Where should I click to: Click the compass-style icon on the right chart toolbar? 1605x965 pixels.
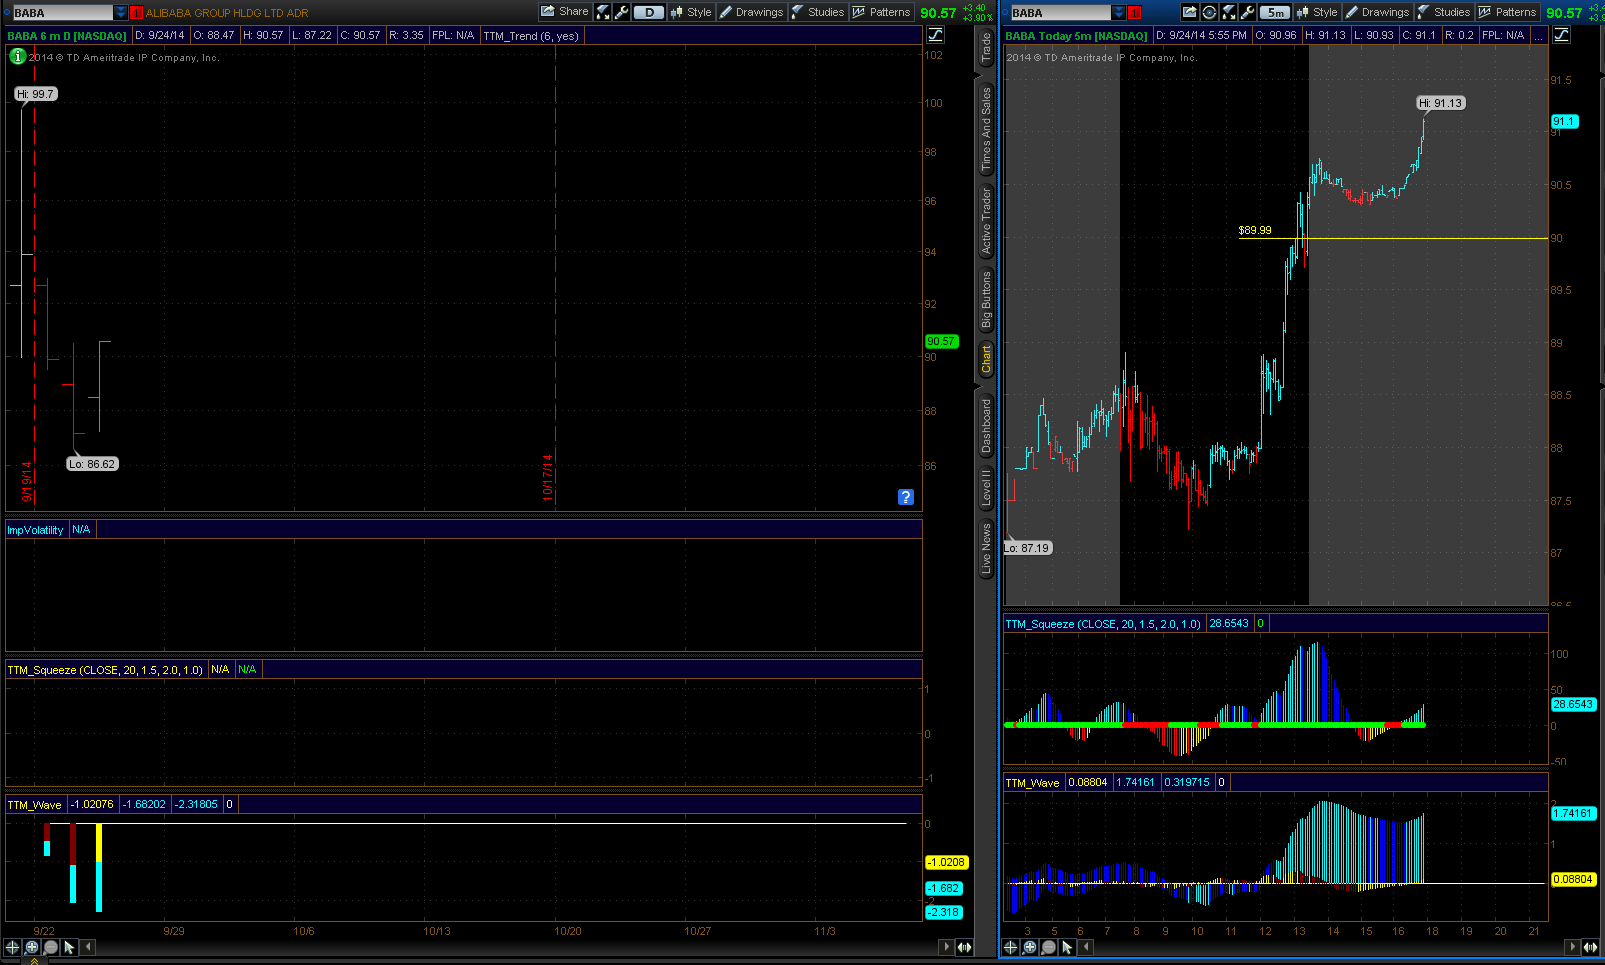[1209, 11]
